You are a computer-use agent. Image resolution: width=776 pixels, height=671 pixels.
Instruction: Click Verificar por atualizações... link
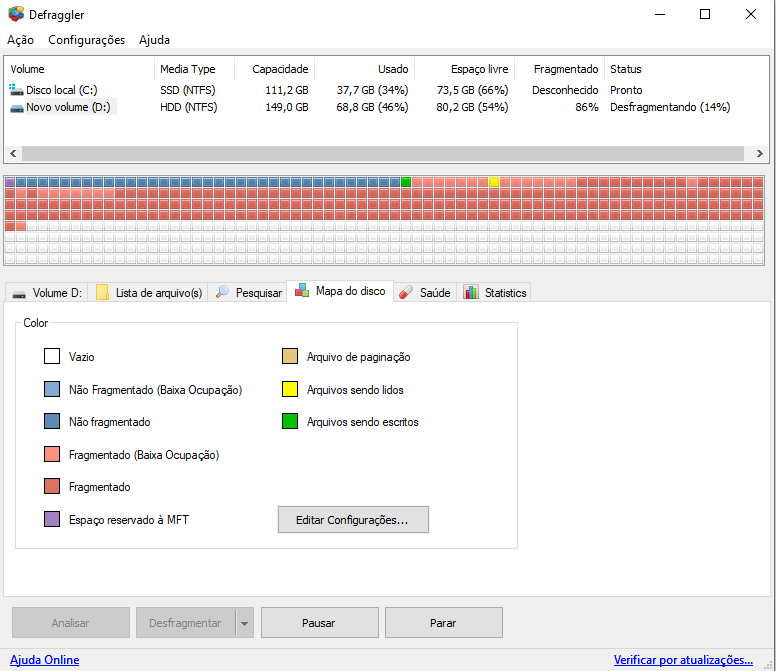click(x=683, y=660)
